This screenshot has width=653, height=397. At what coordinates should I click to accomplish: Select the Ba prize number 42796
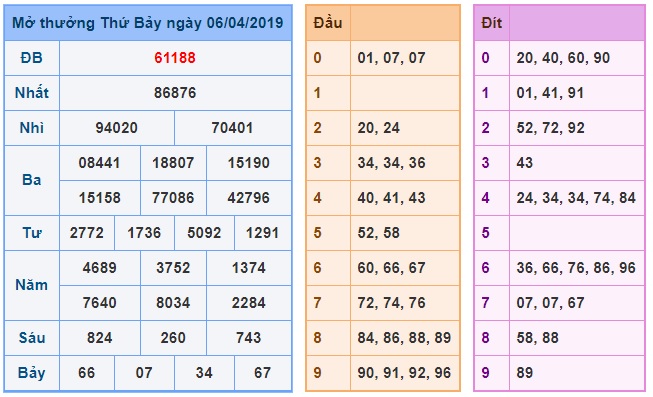coord(249,198)
